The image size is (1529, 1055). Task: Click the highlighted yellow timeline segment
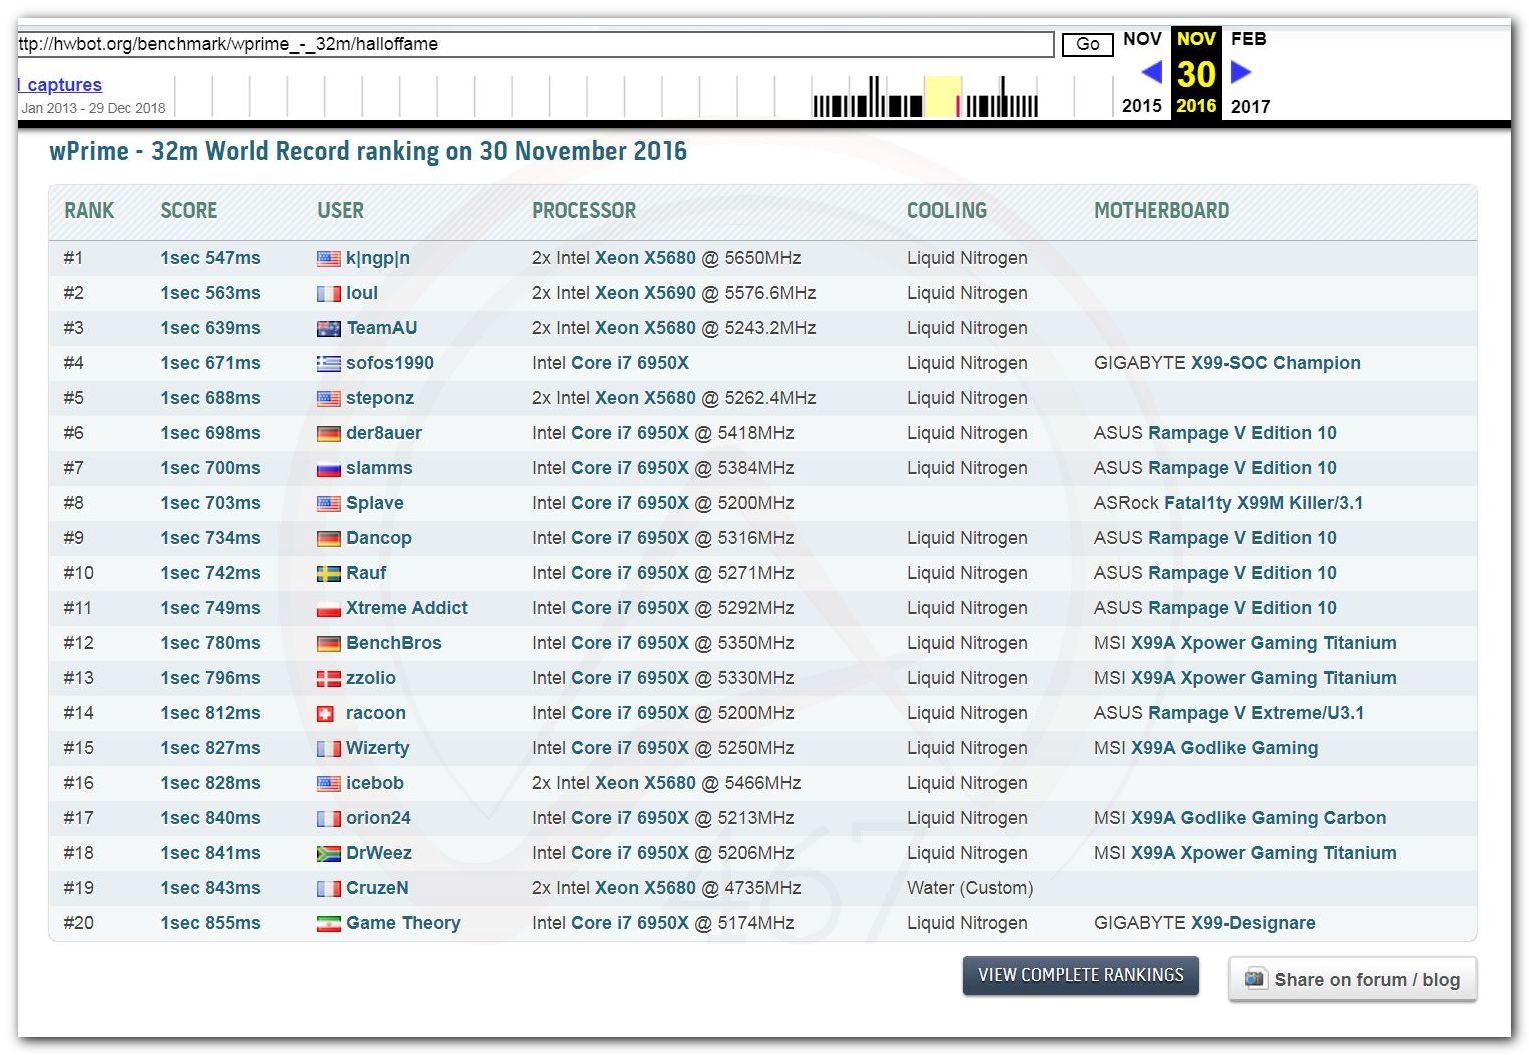tap(942, 97)
